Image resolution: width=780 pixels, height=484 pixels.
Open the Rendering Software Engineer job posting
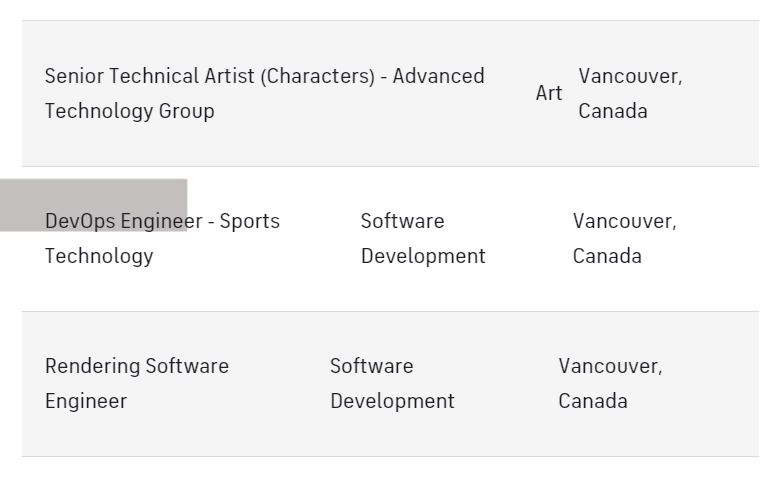137,383
